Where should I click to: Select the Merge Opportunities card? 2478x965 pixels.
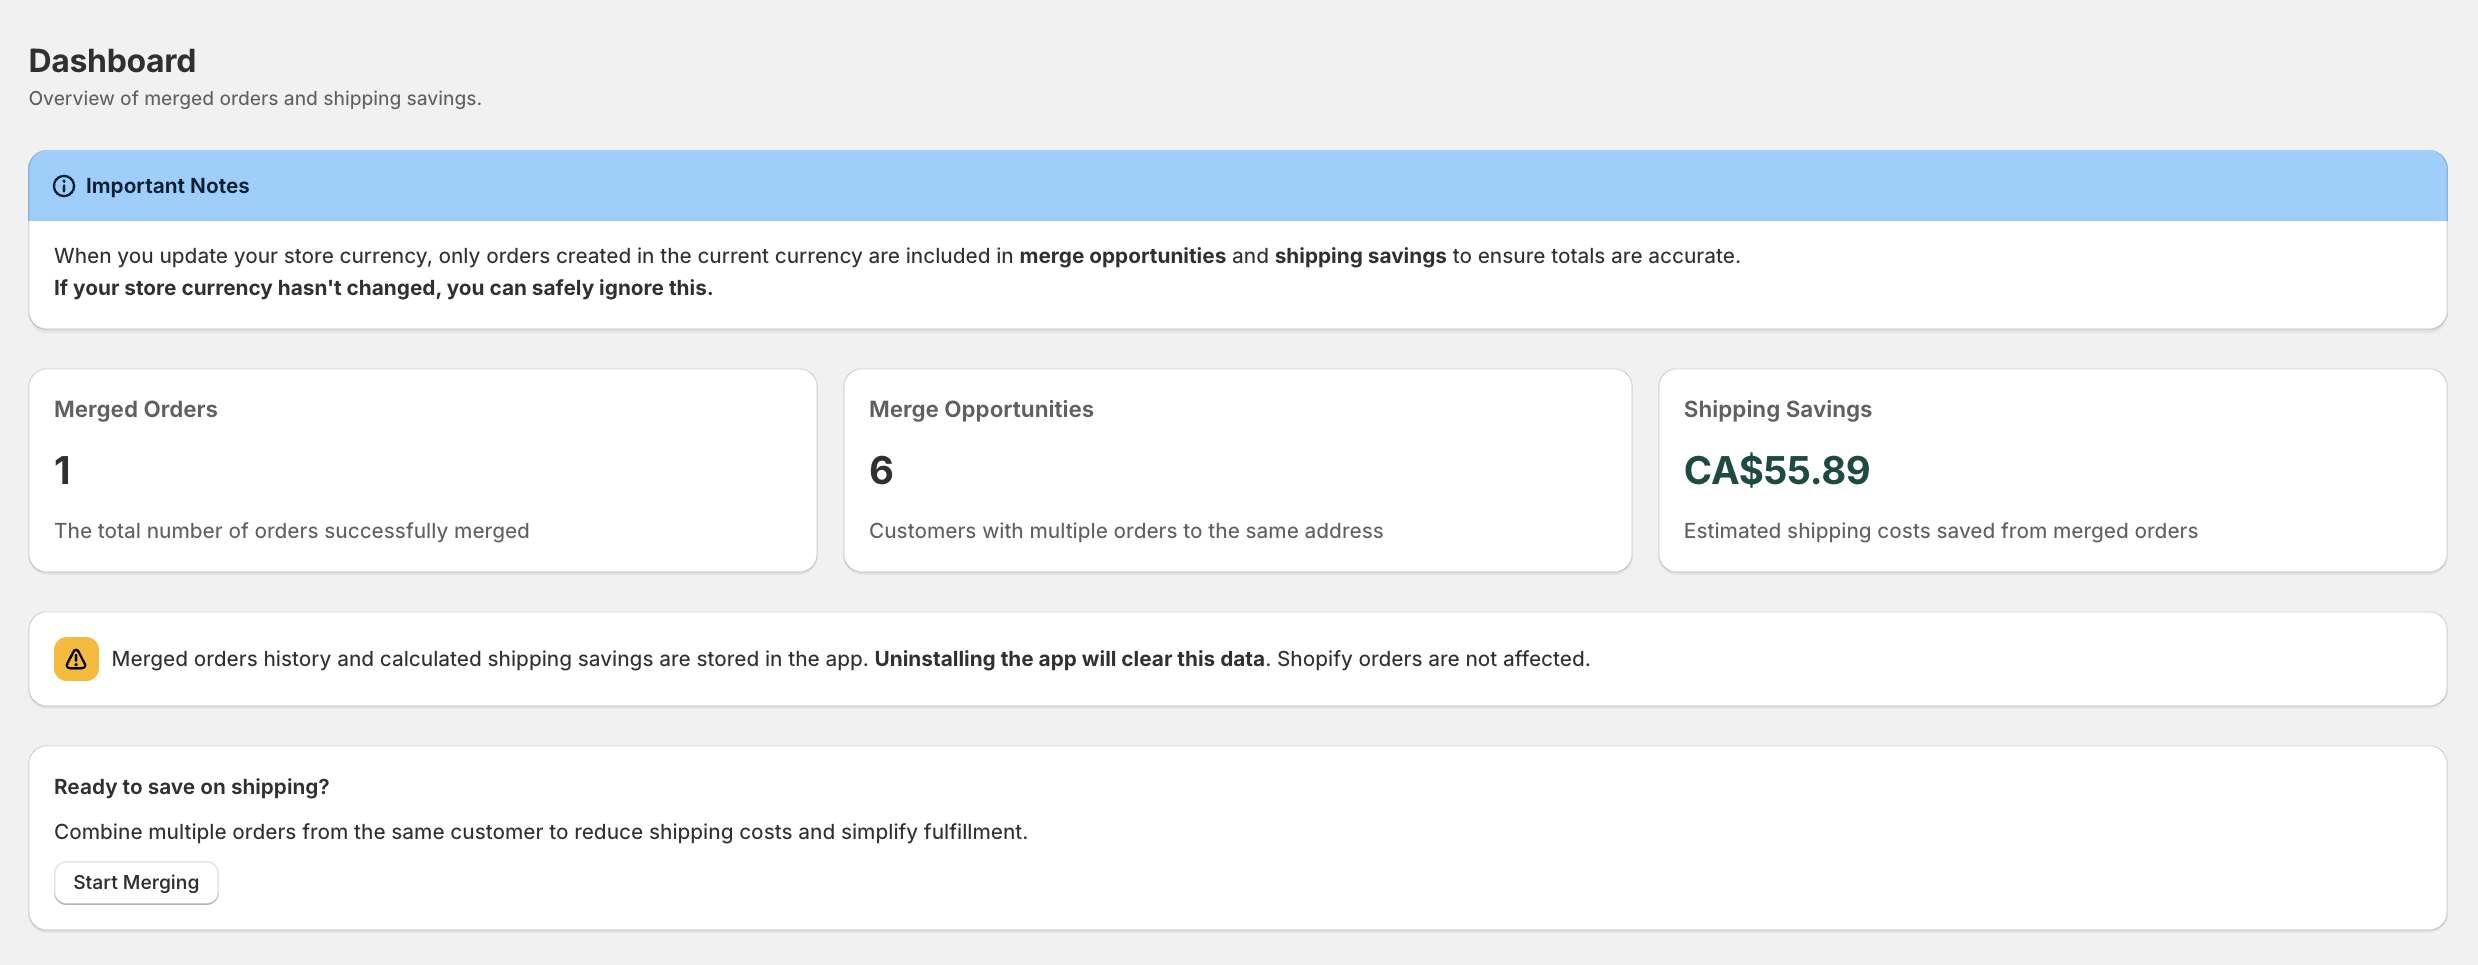tap(1237, 470)
